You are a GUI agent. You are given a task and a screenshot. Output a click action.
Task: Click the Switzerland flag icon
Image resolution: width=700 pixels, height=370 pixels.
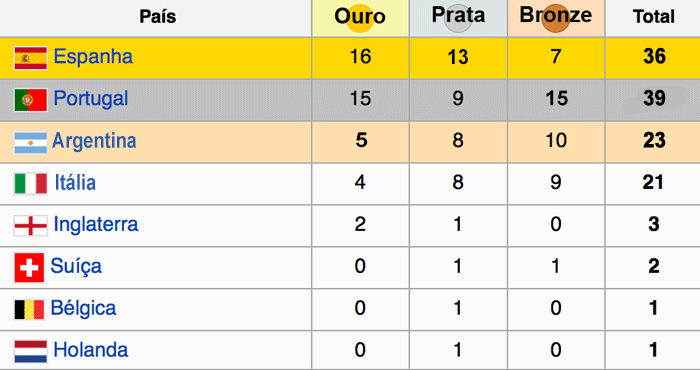click(x=29, y=268)
